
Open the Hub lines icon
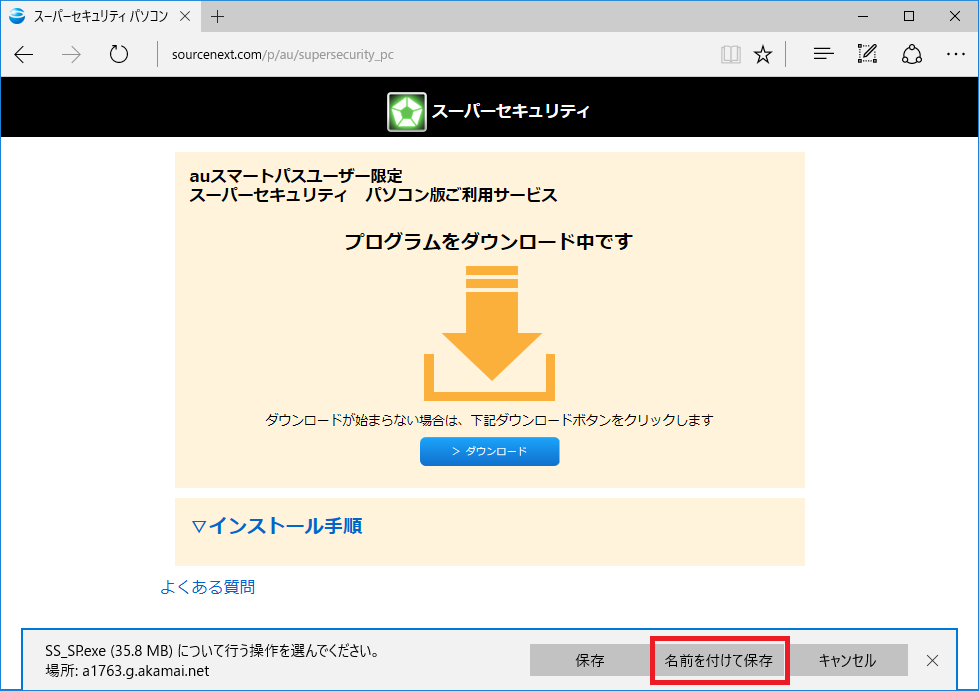824,54
